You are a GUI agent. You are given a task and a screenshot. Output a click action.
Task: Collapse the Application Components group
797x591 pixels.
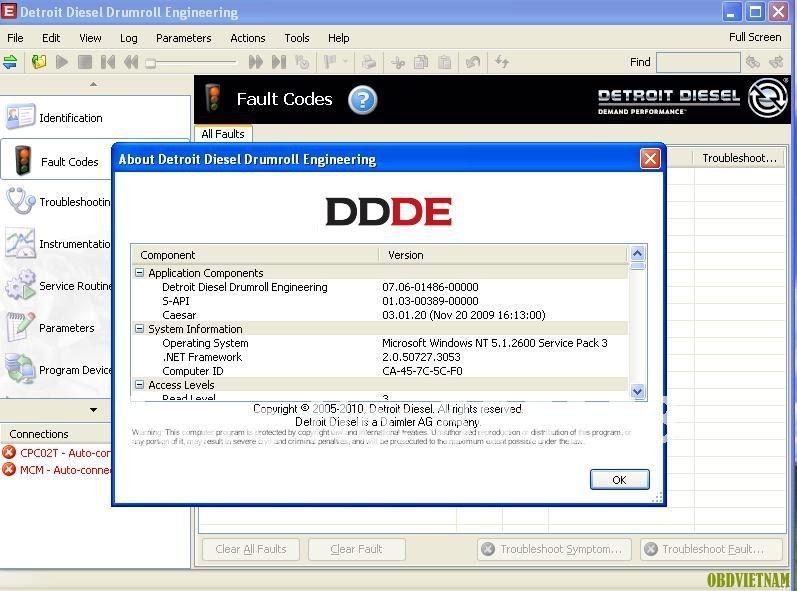[139, 273]
